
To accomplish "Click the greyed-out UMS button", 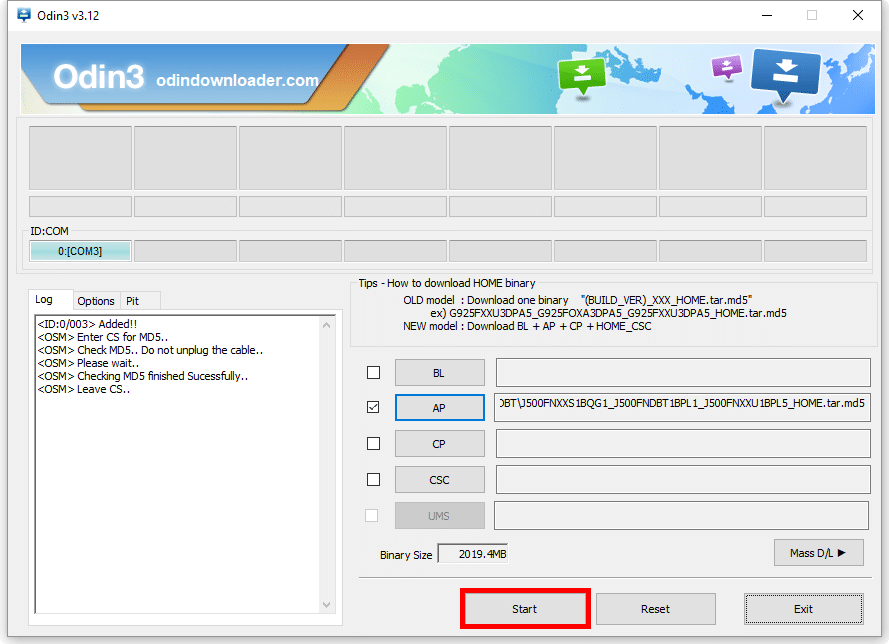I will [439, 516].
